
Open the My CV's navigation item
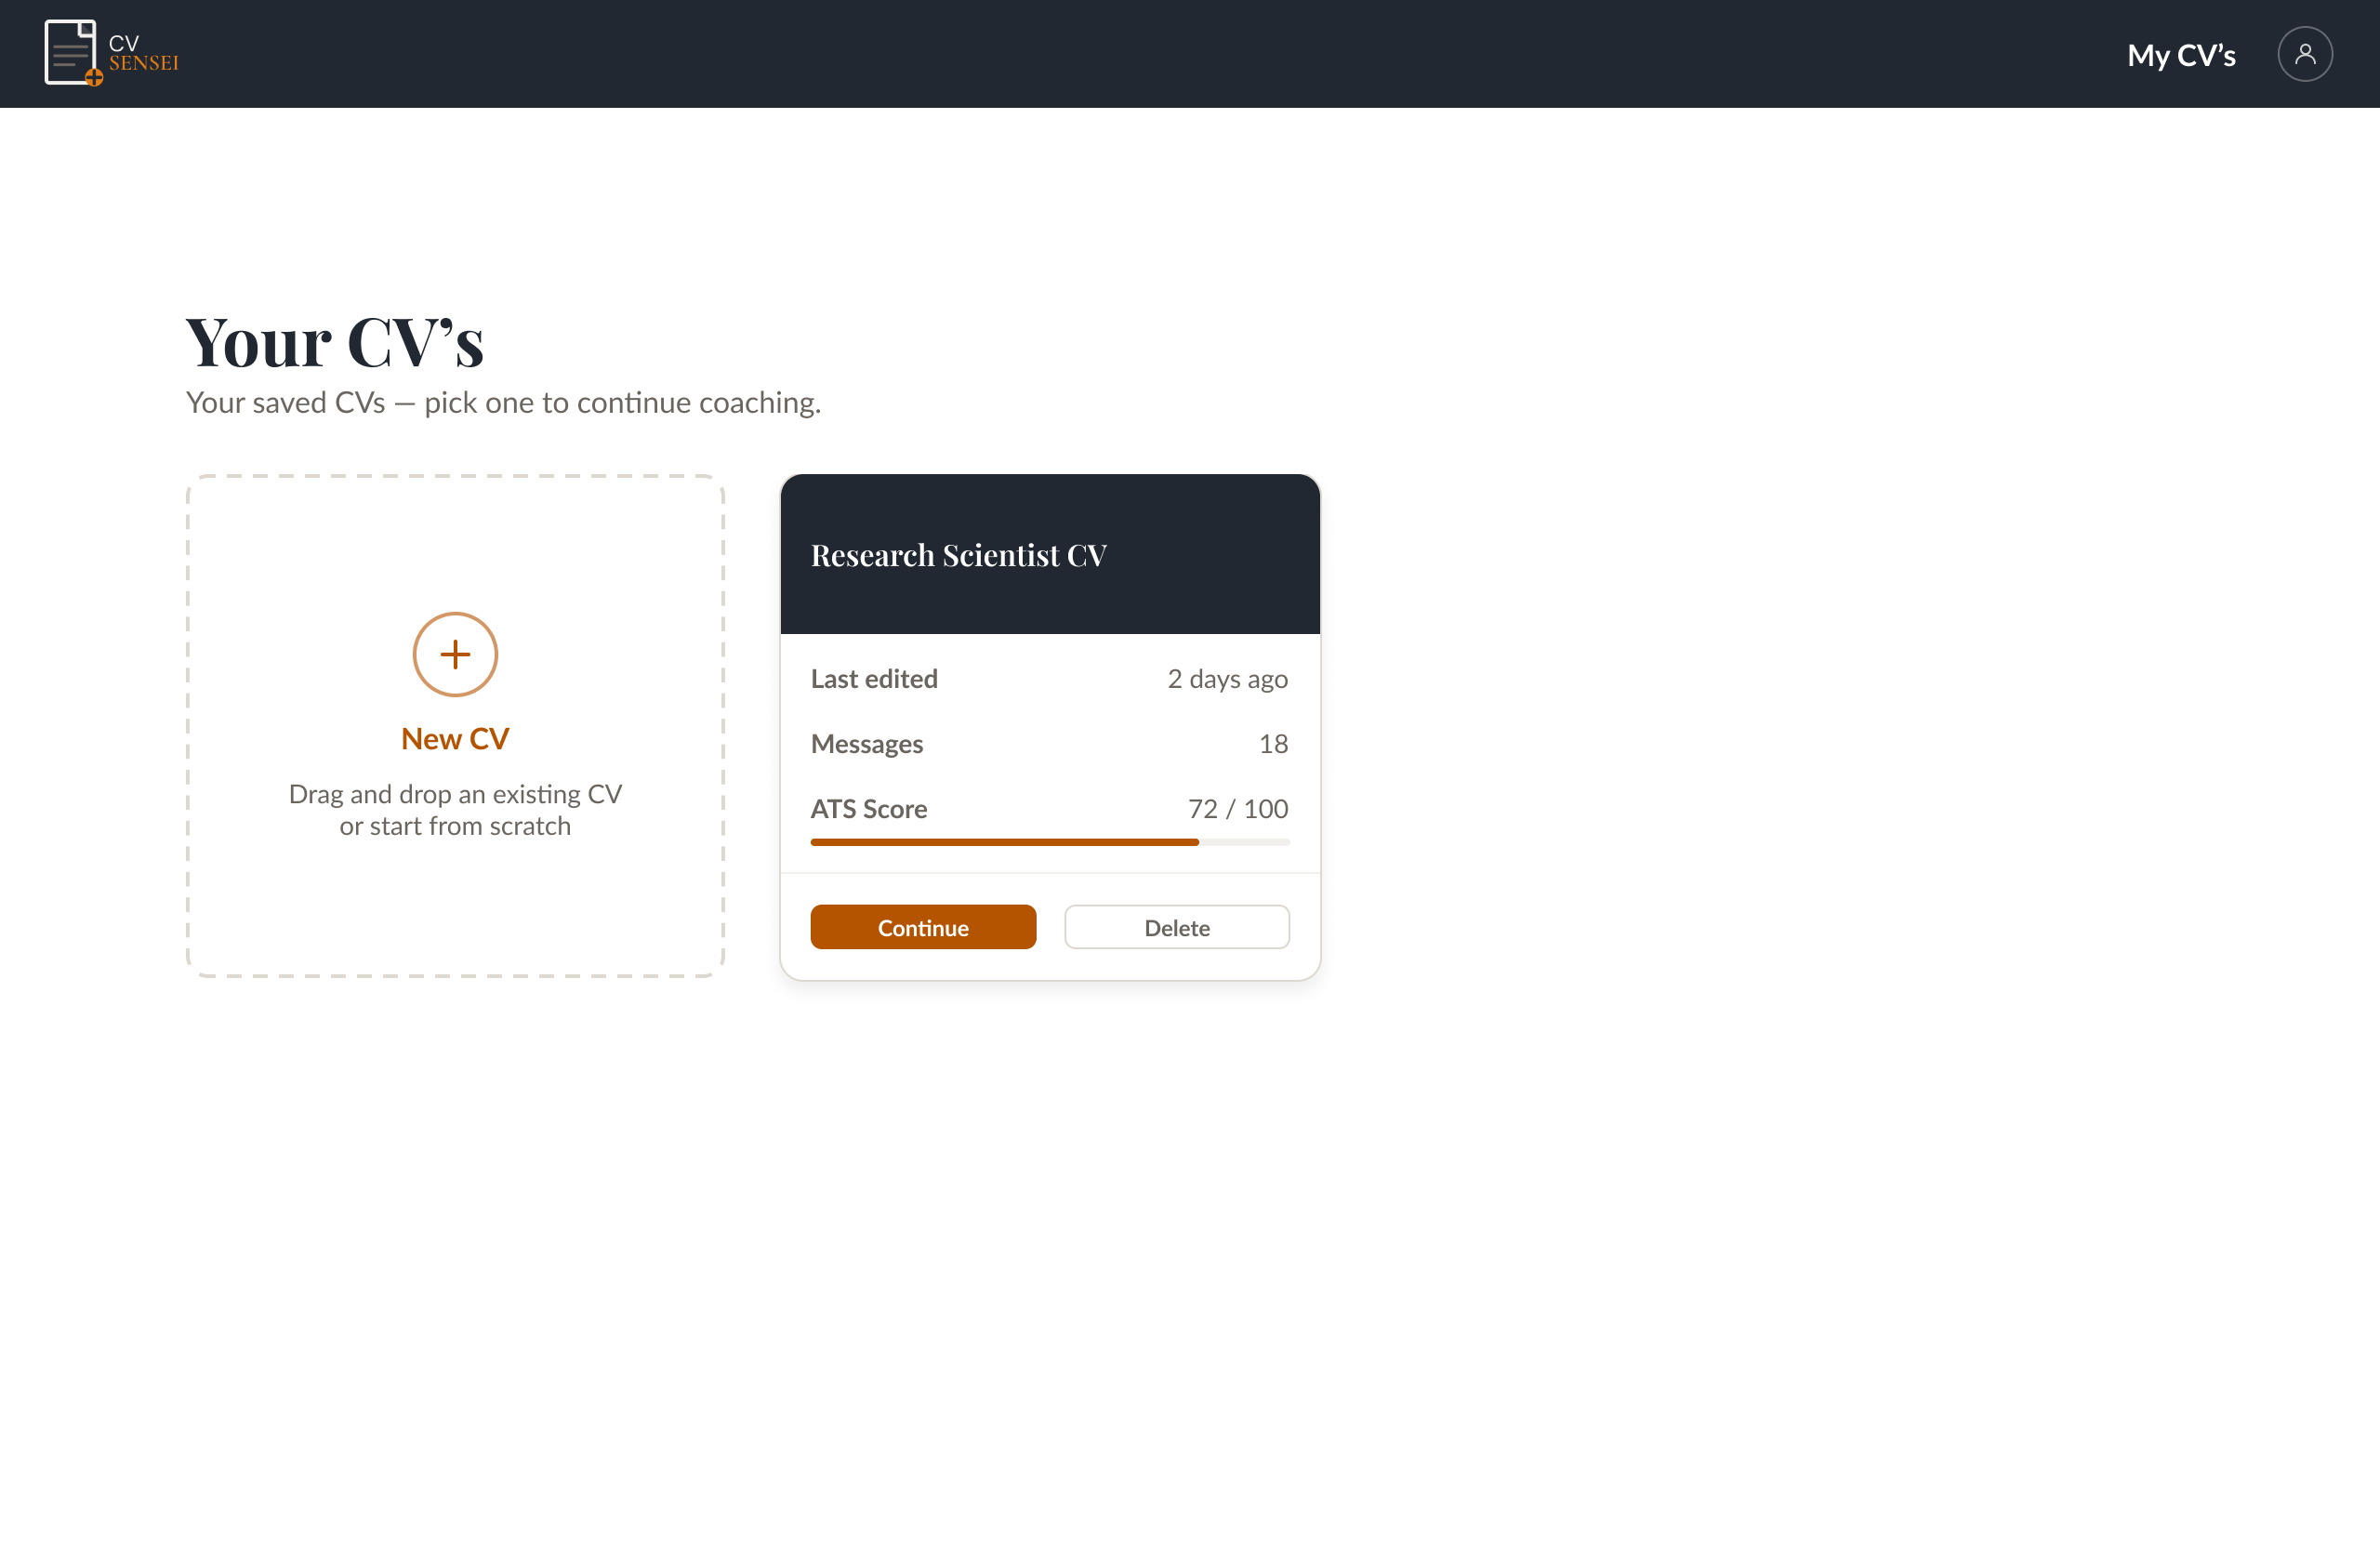[2181, 55]
